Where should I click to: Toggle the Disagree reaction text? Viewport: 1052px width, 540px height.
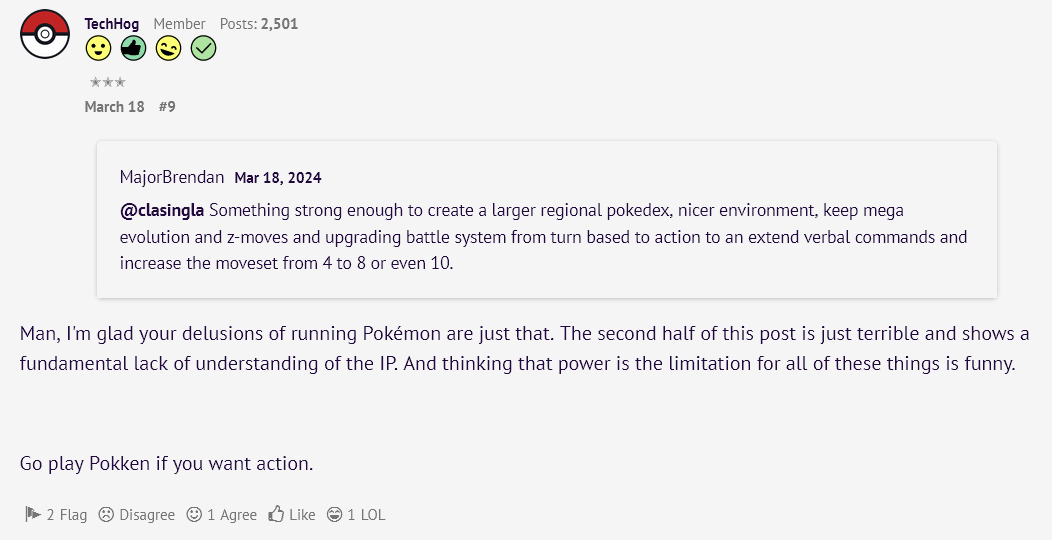click(x=147, y=515)
